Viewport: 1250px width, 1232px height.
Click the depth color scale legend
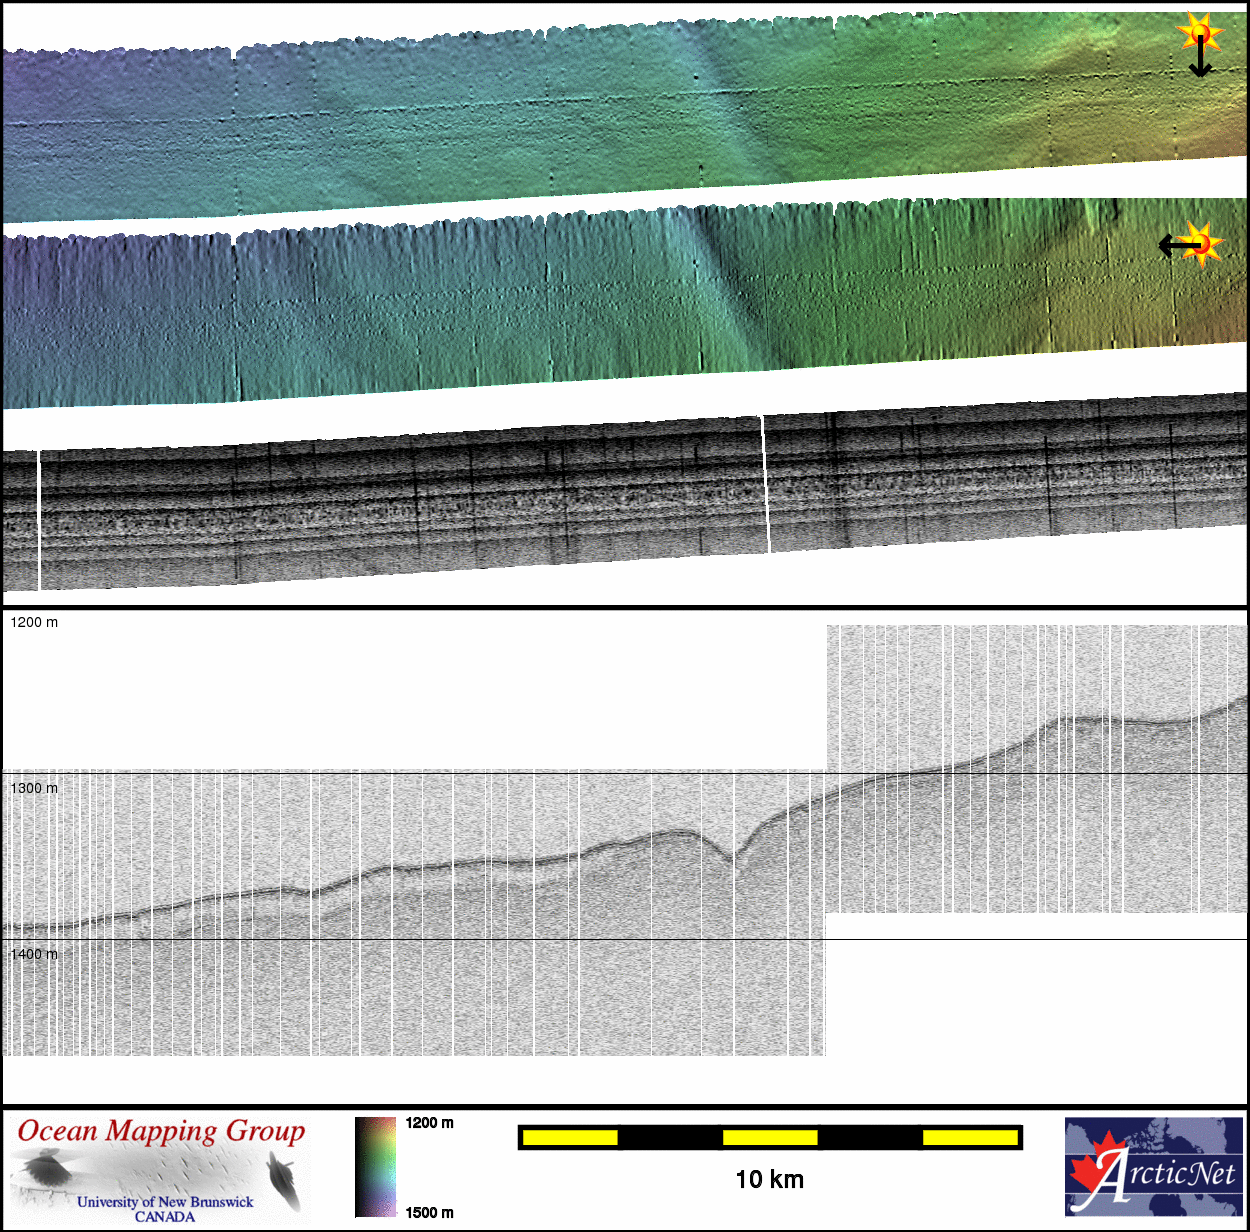coord(375,1167)
